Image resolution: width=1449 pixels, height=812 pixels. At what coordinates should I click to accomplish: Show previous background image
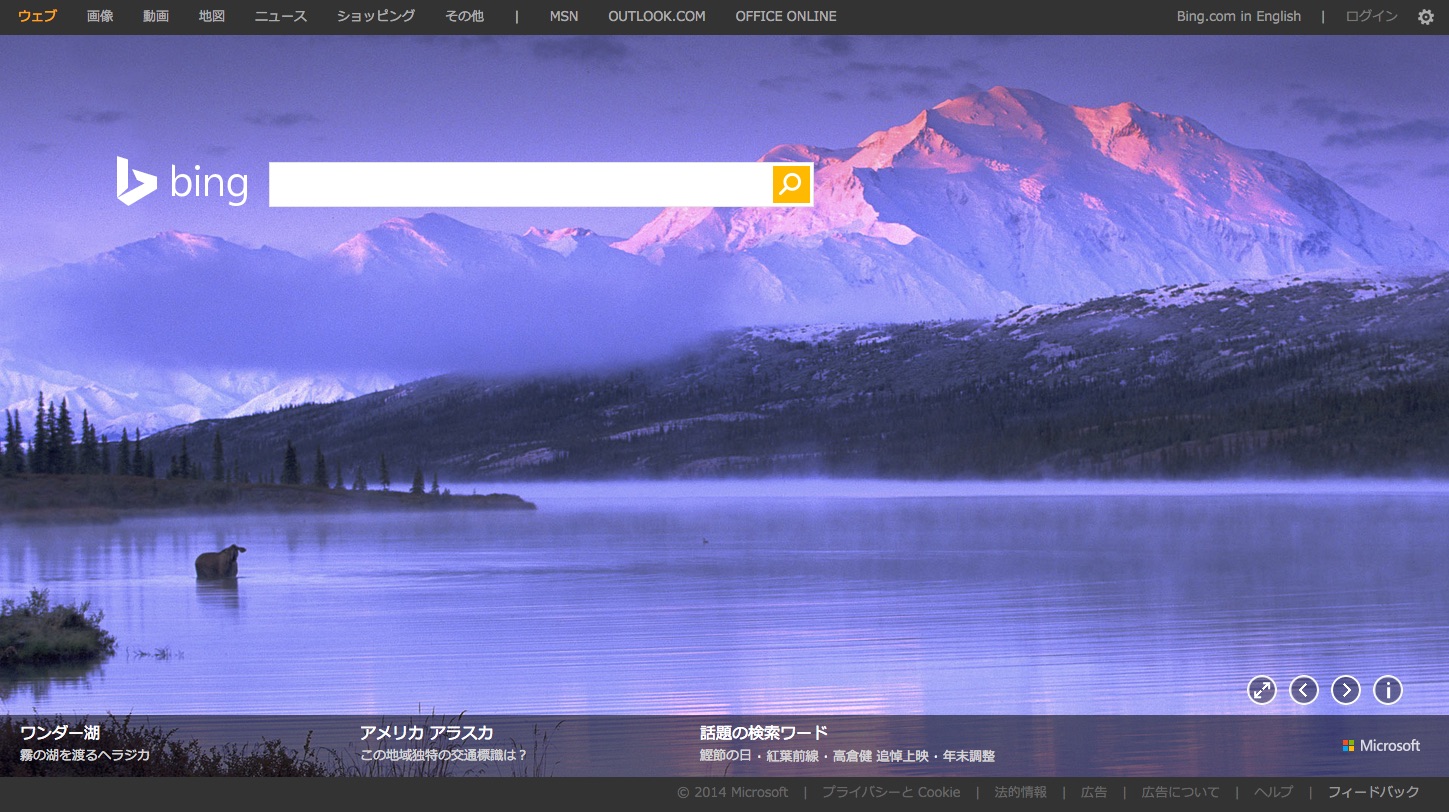[x=1304, y=690]
